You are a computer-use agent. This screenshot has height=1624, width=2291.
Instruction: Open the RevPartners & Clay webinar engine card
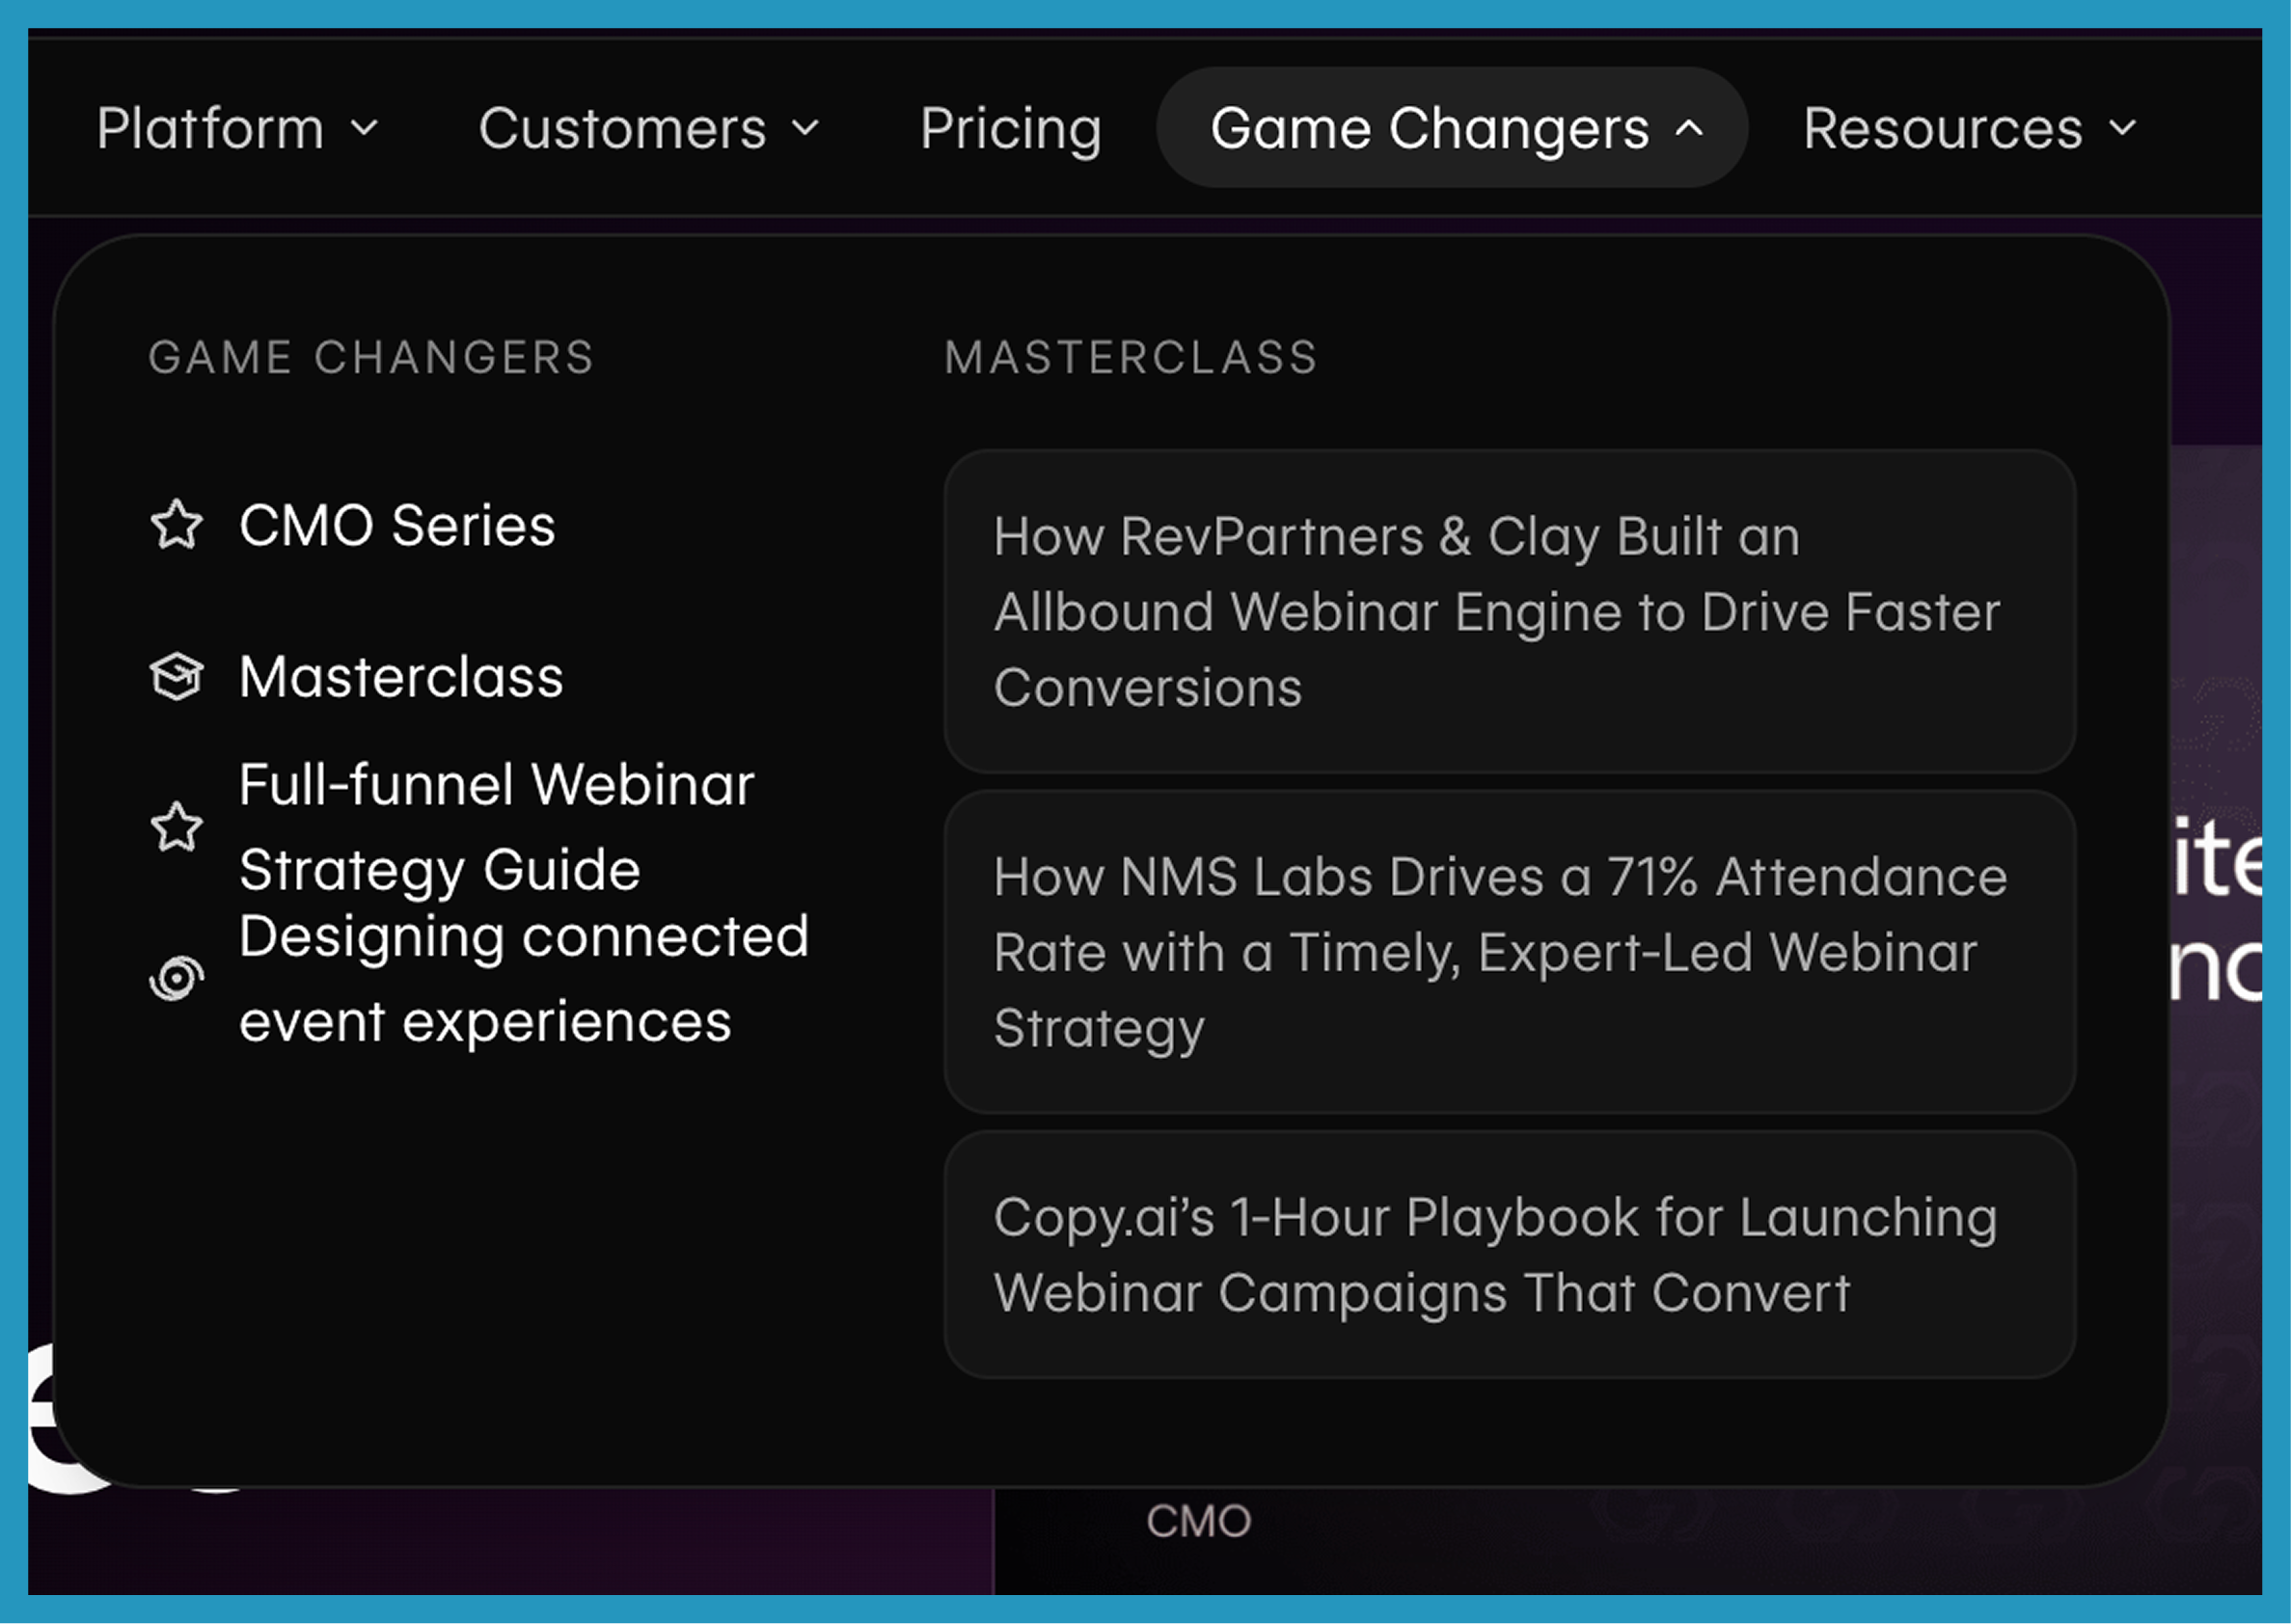point(1508,611)
